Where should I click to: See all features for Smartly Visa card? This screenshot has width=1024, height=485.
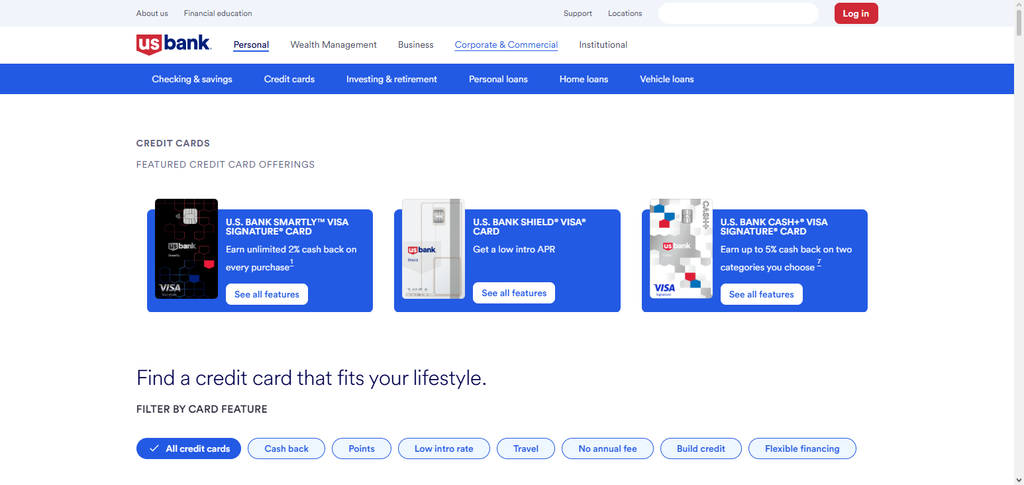point(266,294)
